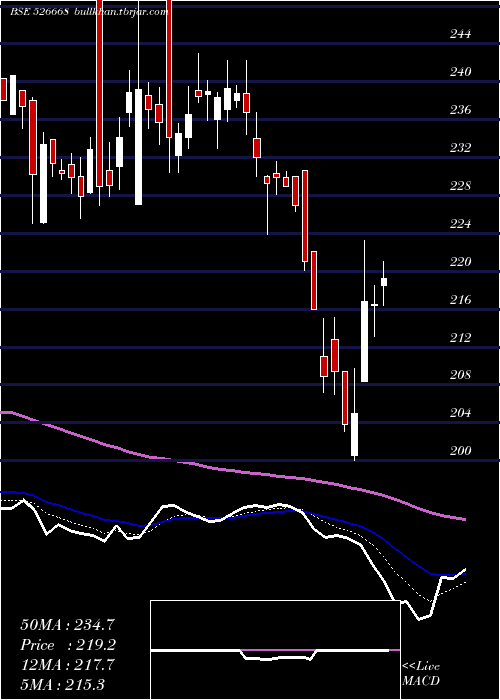500x700 pixels.
Task: Click the <<Live MACD label
Action: pyautogui.click(x=421, y=674)
